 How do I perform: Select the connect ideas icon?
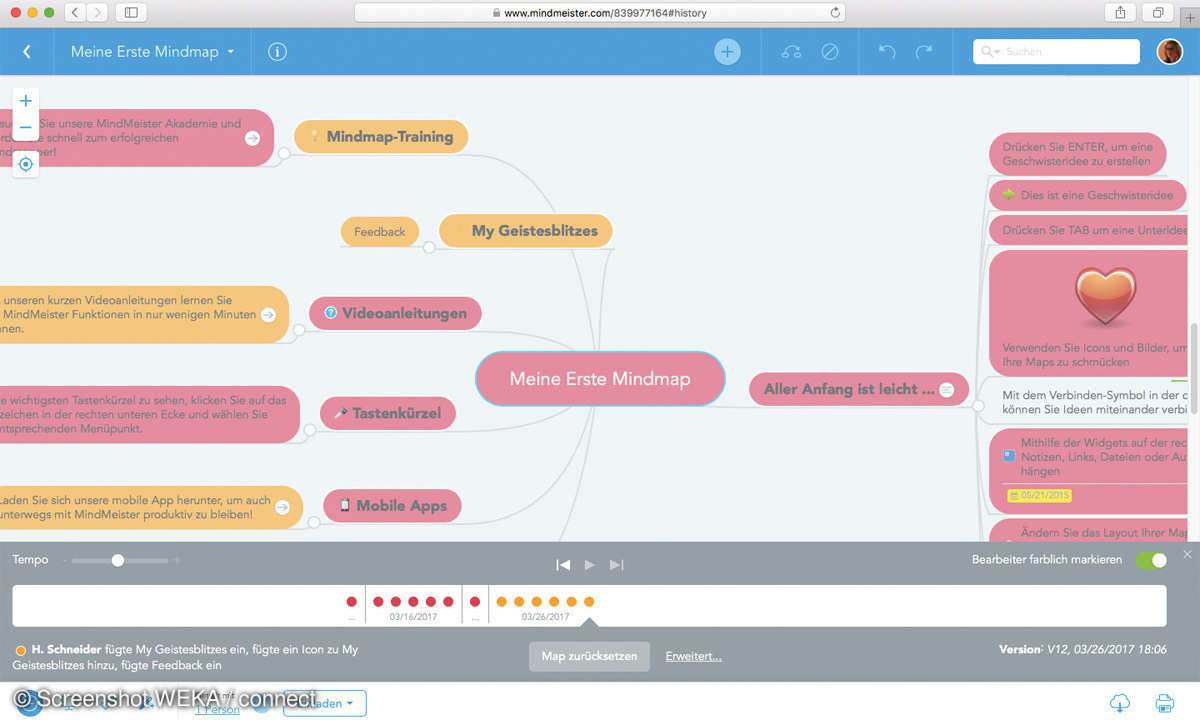click(x=791, y=52)
